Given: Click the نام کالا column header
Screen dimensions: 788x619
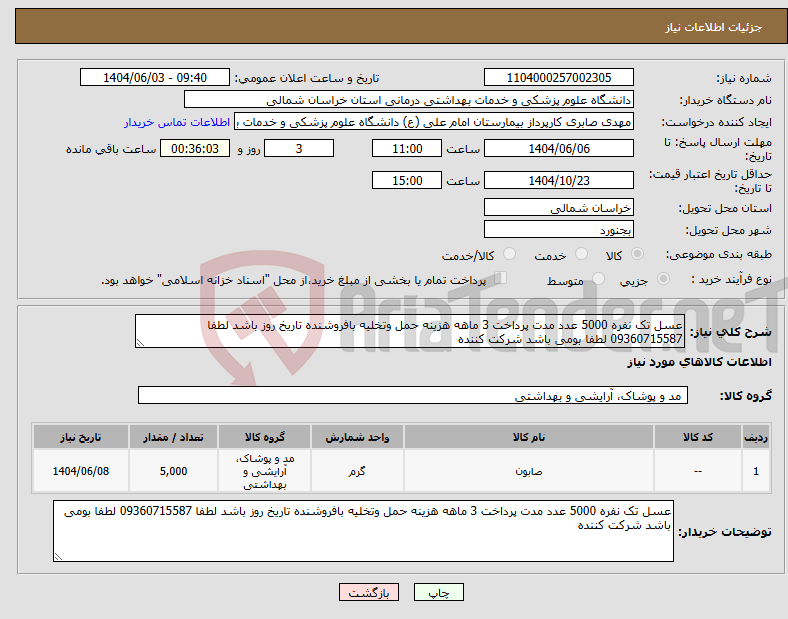Looking at the screenshot, I should (529, 437).
